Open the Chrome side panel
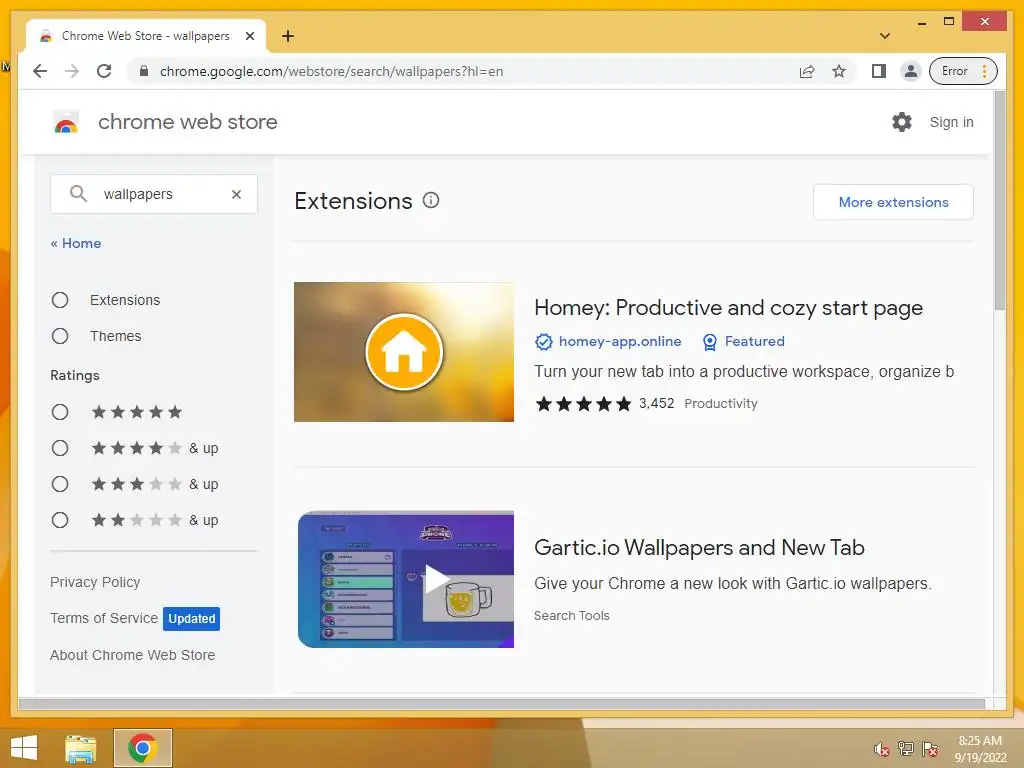The image size is (1024, 768). tap(879, 71)
